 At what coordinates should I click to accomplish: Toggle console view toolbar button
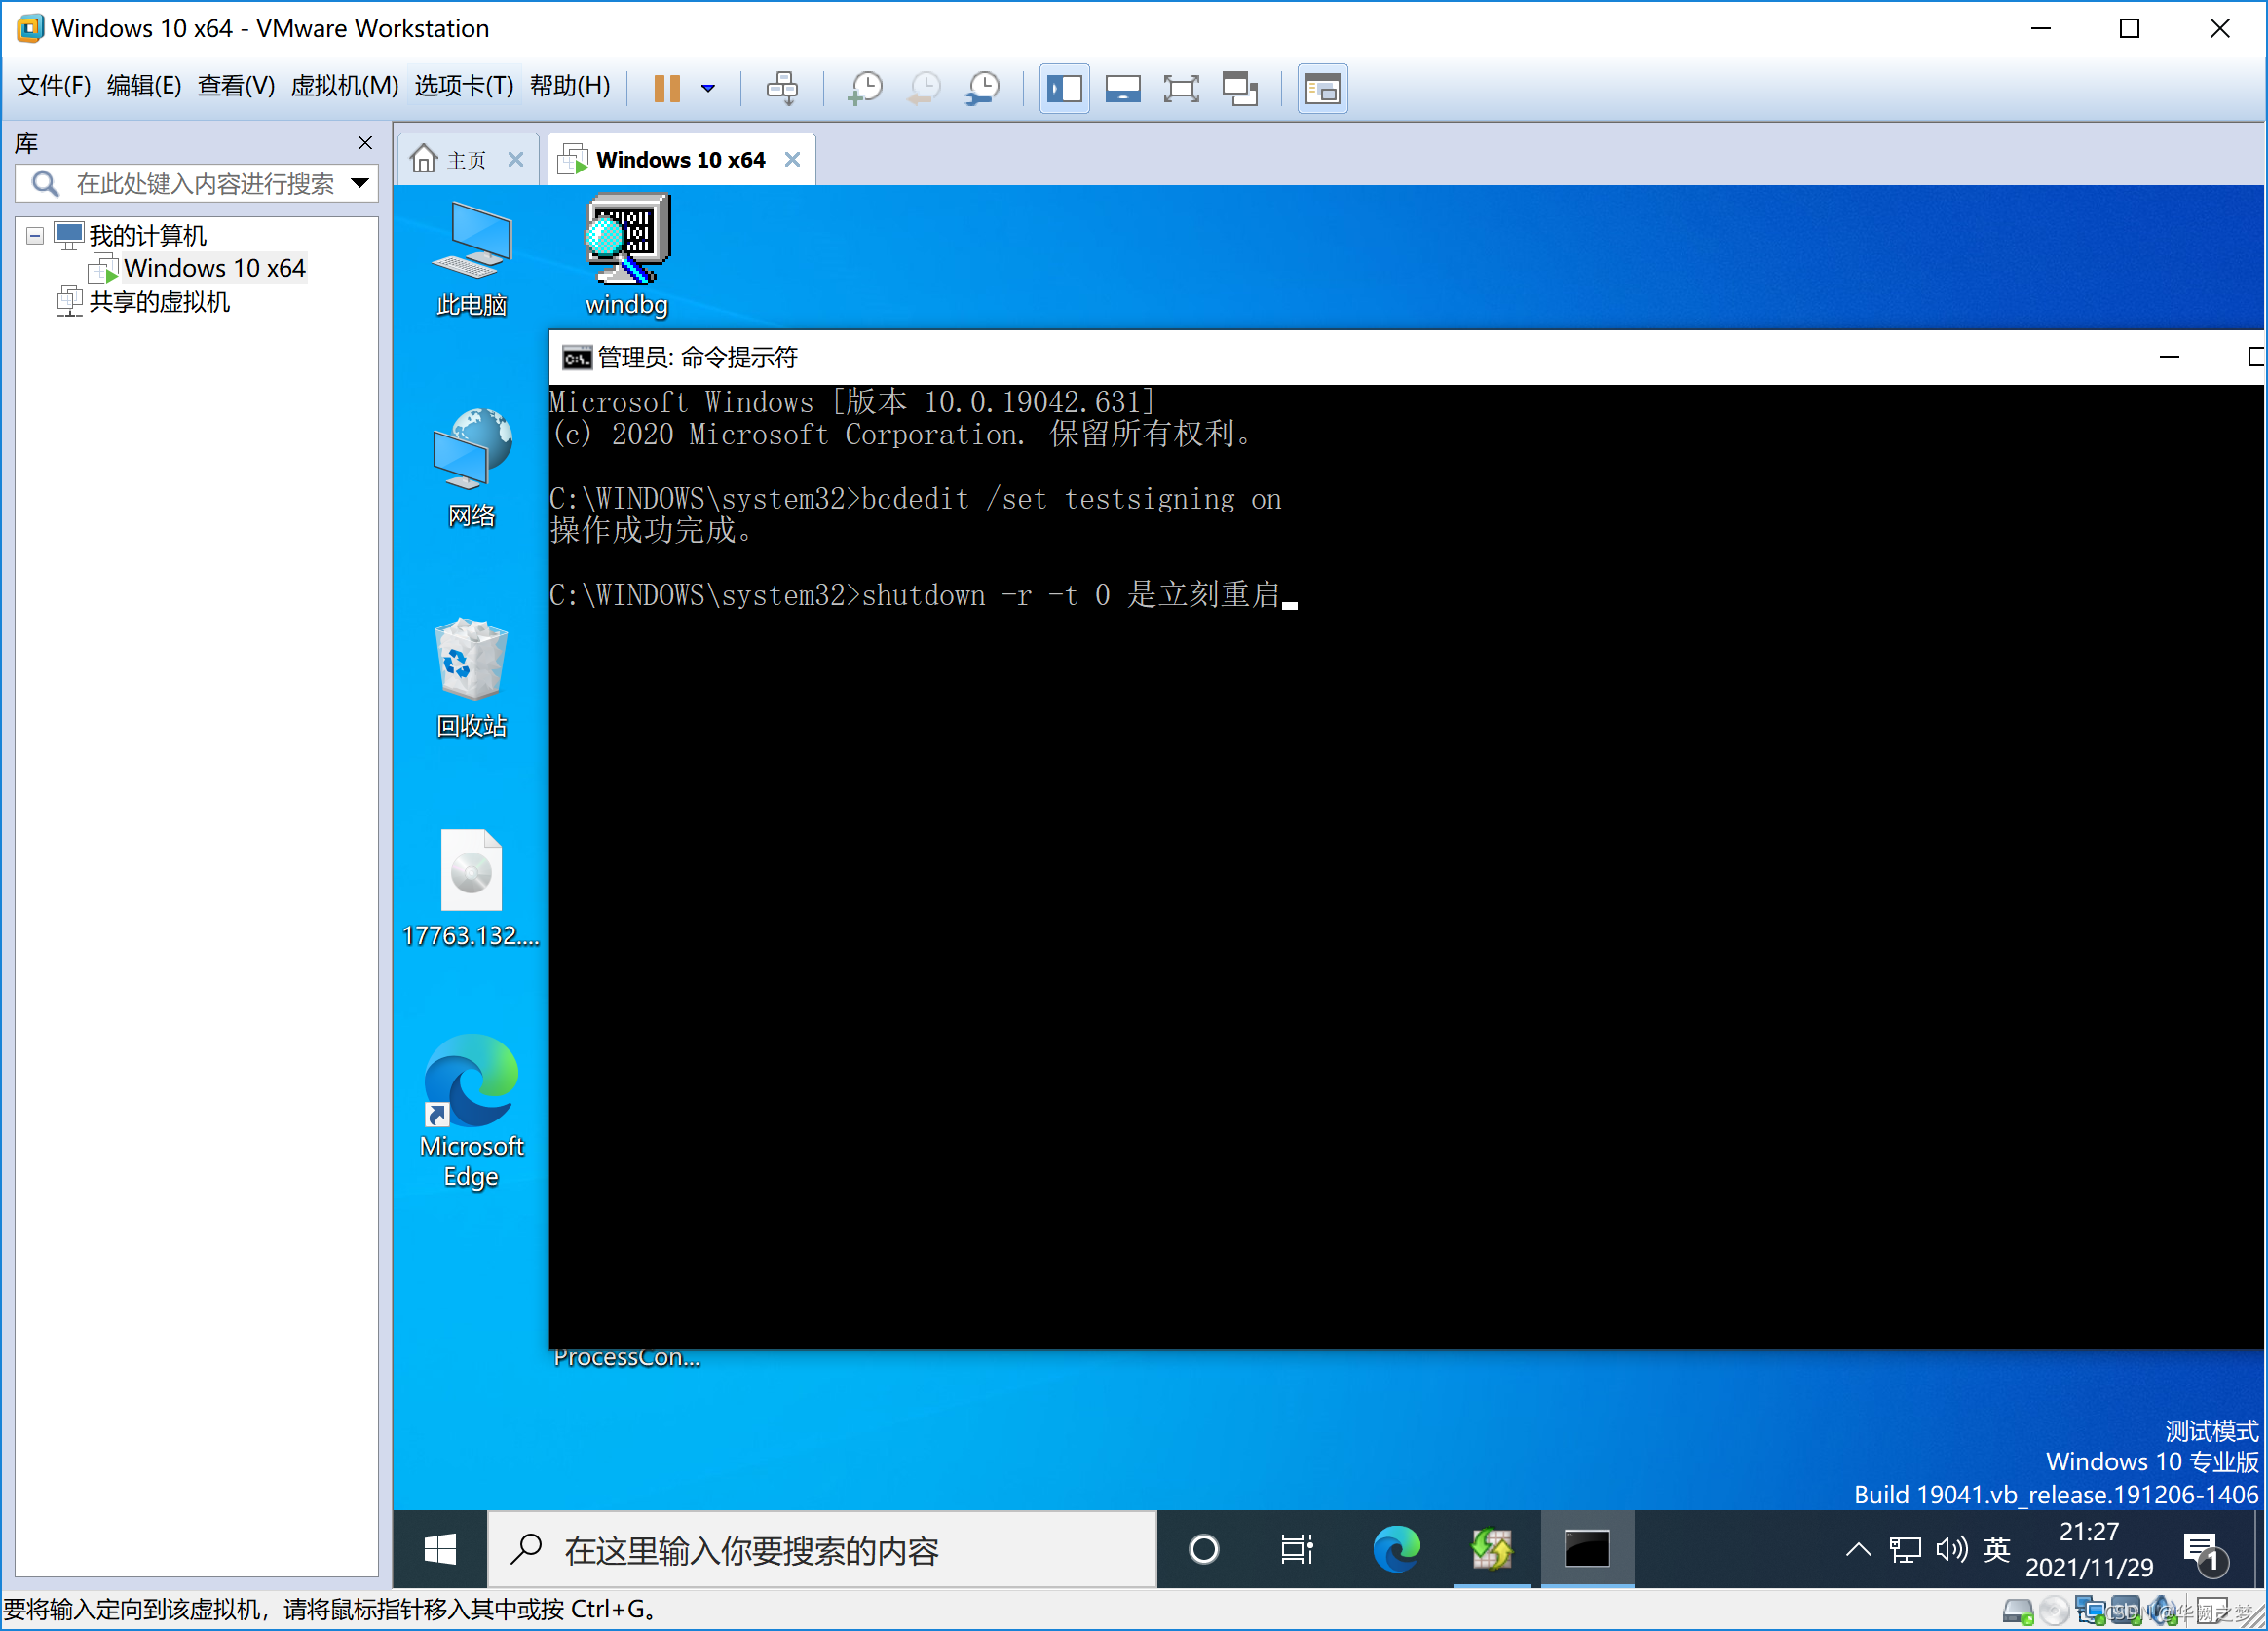pos(1322,88)
